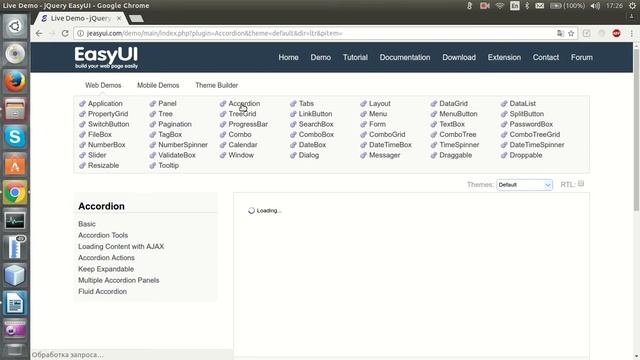This screenshot has width=640, height=360.
Task: Open a new tab button
Action: click(x=136, y=18)
